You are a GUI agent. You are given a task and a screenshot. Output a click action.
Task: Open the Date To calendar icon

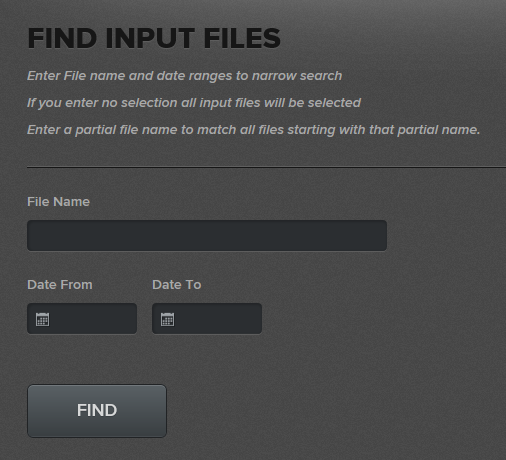pyautogui.click(x=167, y=319)
